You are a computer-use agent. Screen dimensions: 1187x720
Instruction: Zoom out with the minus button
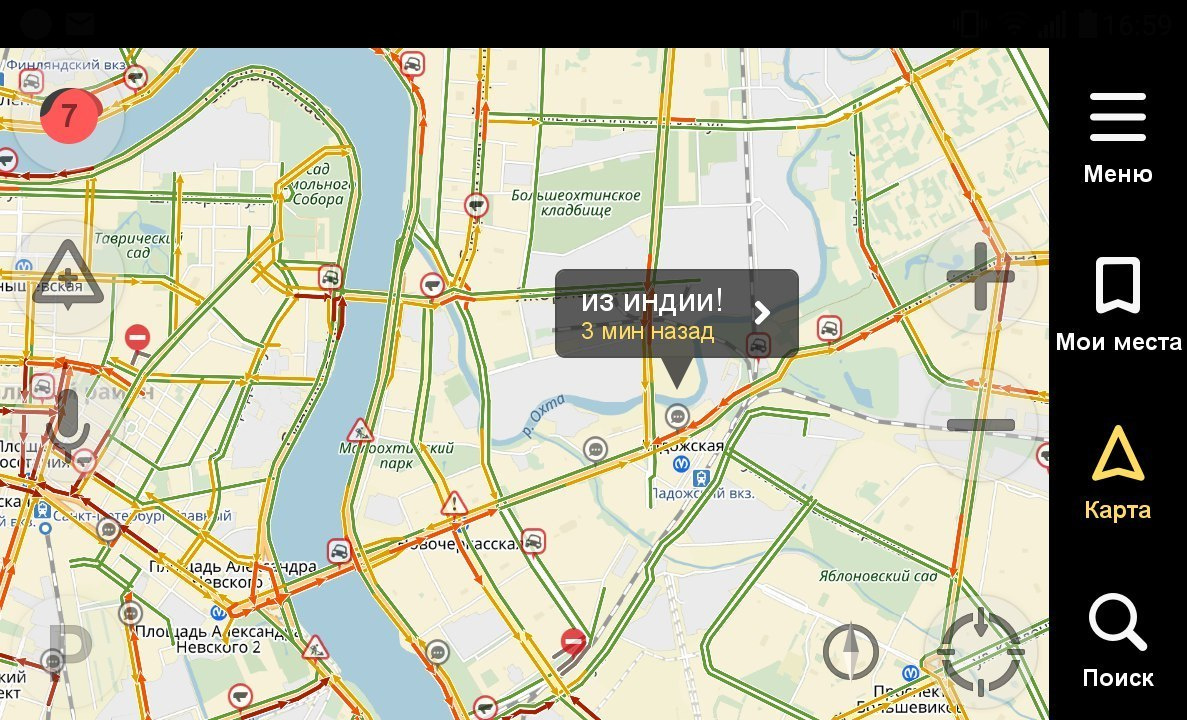(980, 425)
